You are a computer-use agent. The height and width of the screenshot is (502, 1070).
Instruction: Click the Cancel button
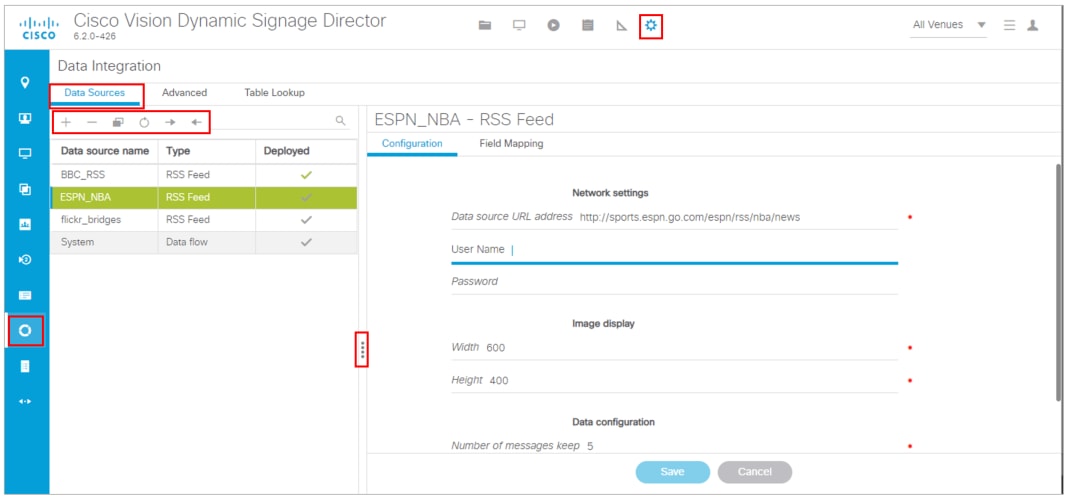[755, 472]
